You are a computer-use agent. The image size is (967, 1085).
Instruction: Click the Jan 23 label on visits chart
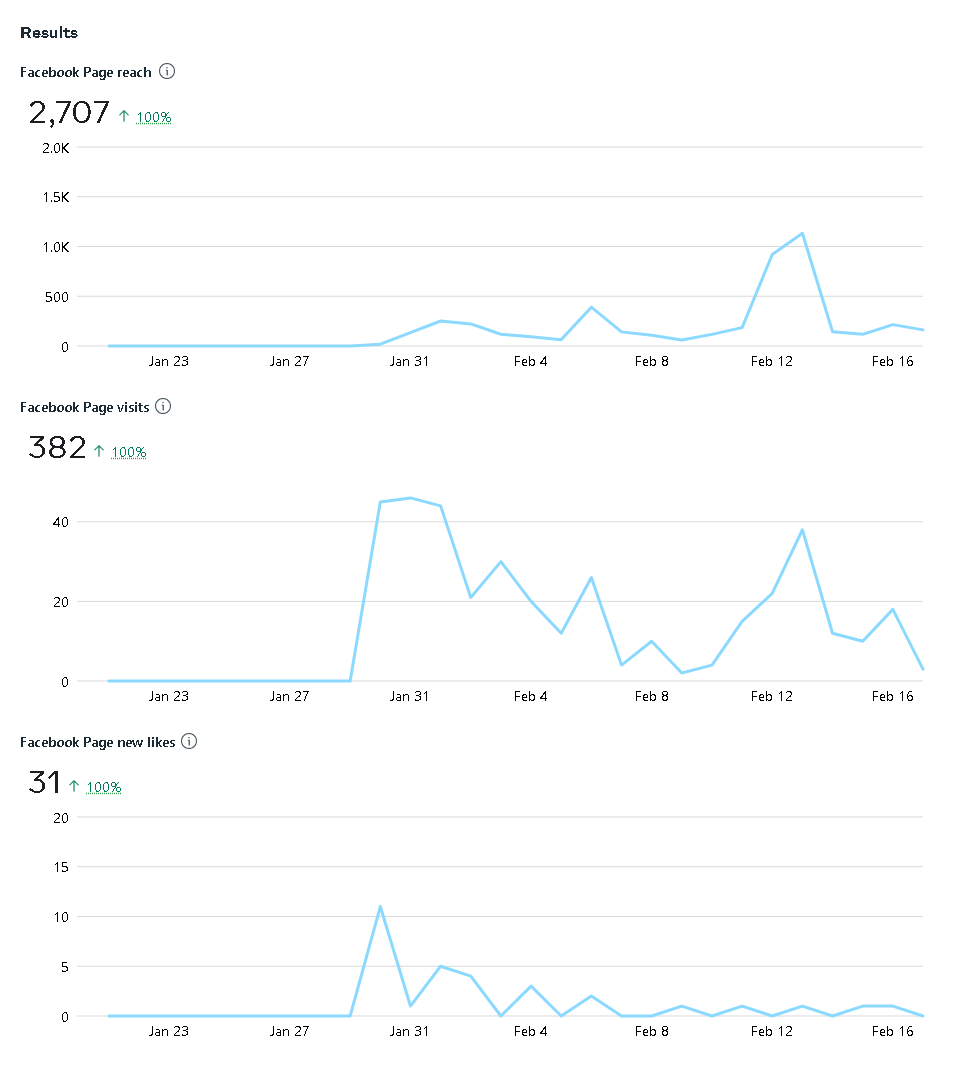pos(168,696)
